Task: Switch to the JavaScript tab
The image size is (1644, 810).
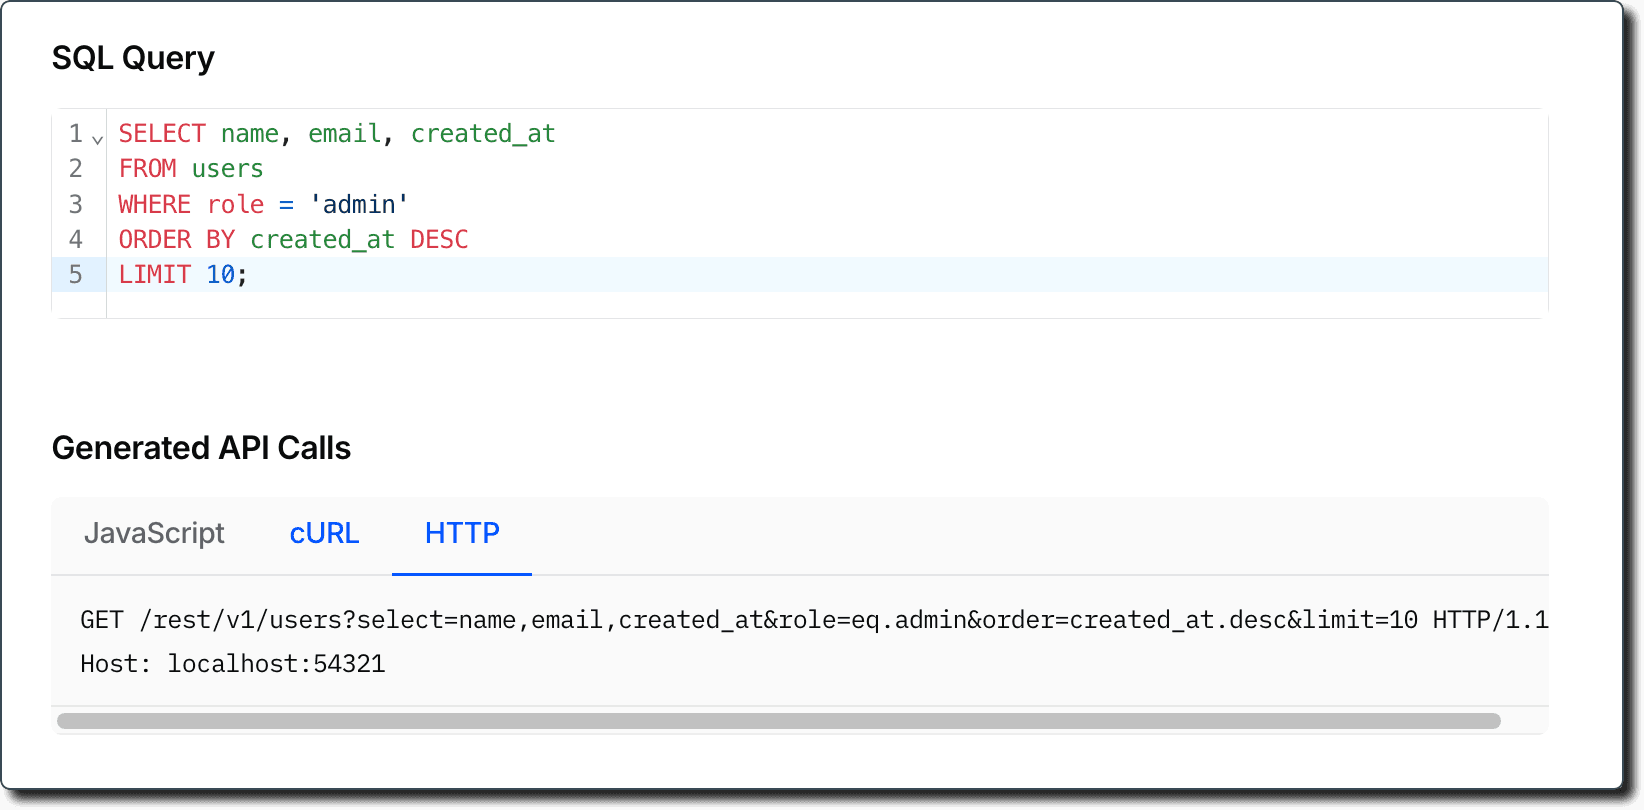Action: (154, 533)
